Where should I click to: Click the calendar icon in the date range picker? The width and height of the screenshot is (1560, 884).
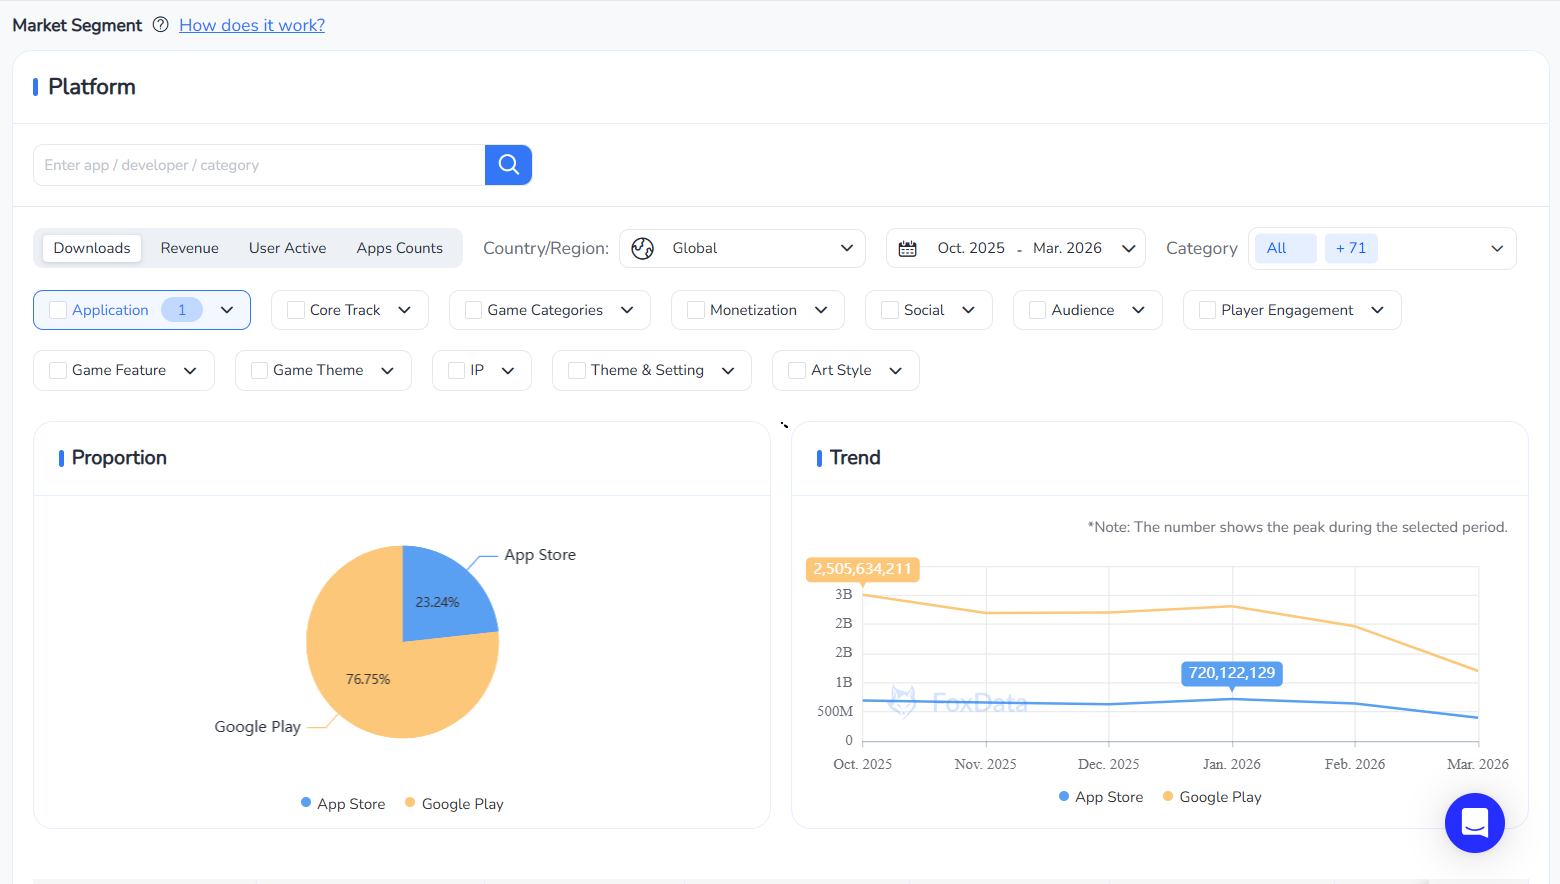907,247
